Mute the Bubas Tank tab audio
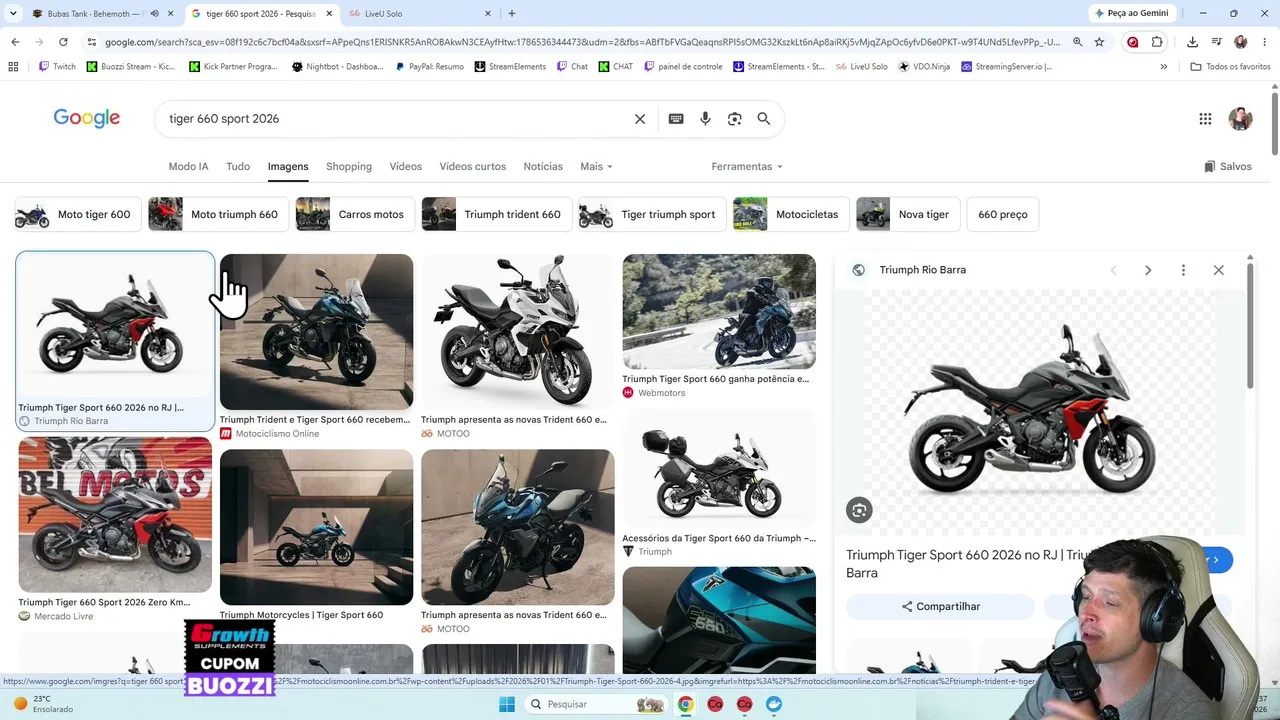The image size is (1280, 720). click(154, 14)
